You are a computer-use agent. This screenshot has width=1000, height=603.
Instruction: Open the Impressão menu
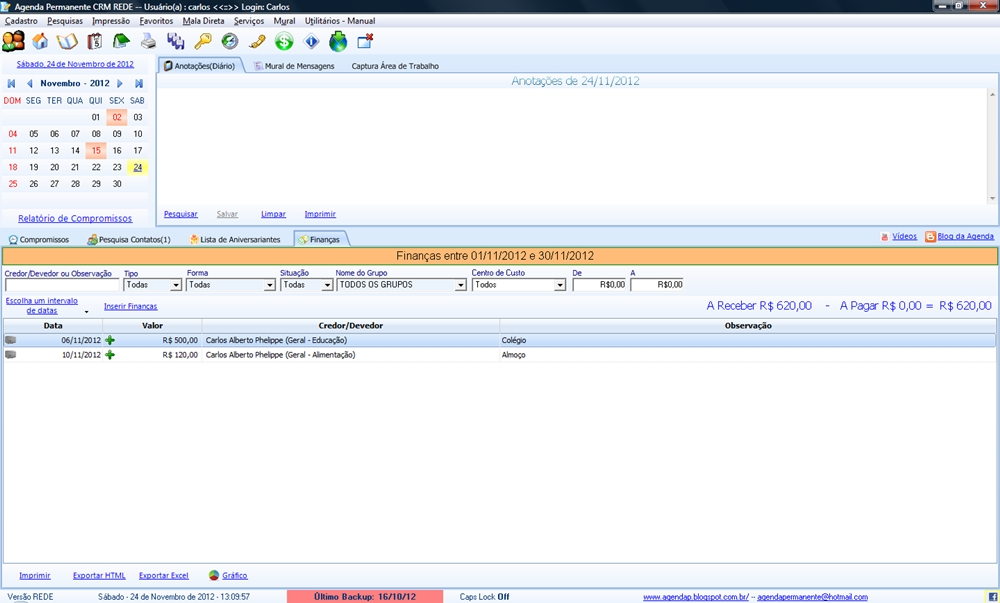click(111, 21)
